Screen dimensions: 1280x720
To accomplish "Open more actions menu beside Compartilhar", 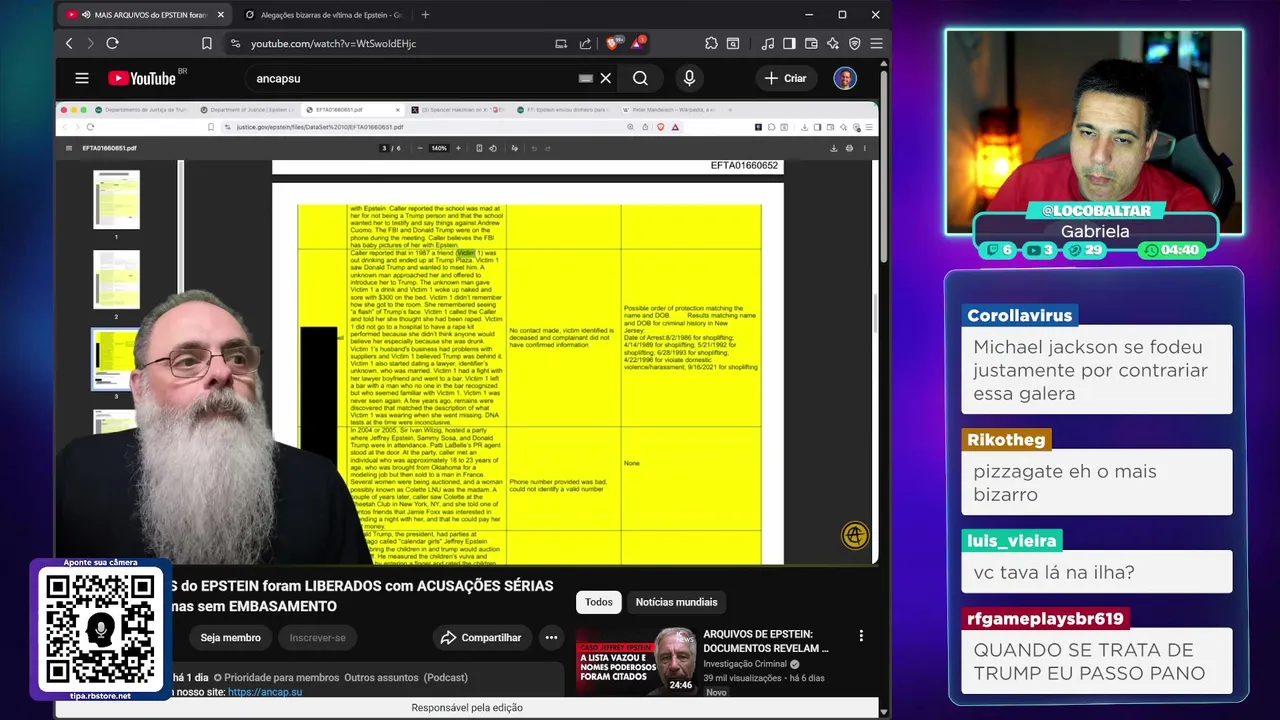I will coord(551,638).
